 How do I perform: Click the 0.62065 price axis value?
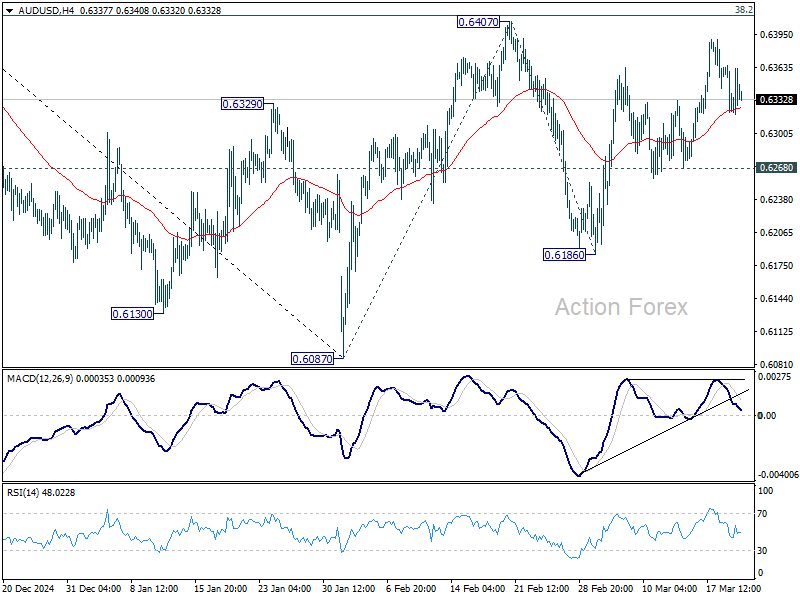(x=777, y=233)
